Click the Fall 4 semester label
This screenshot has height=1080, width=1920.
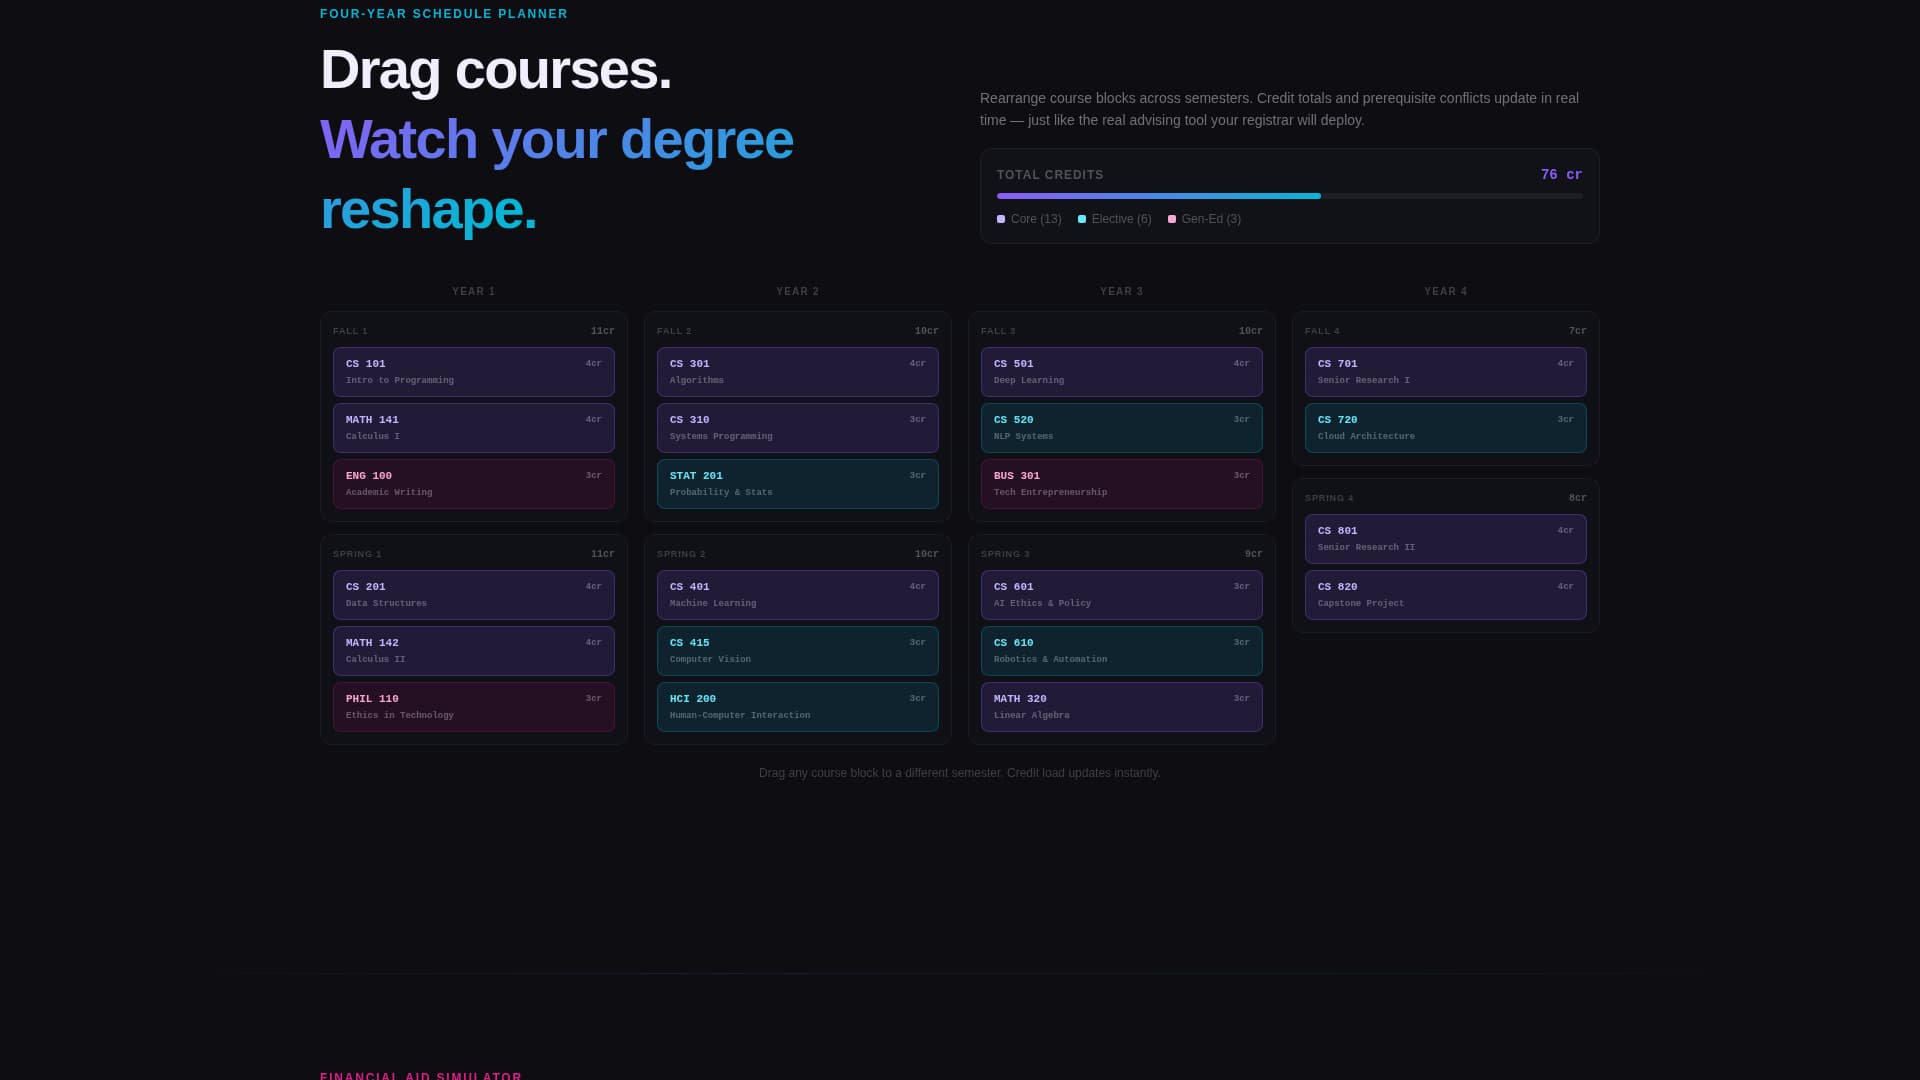pos(1322,331)
